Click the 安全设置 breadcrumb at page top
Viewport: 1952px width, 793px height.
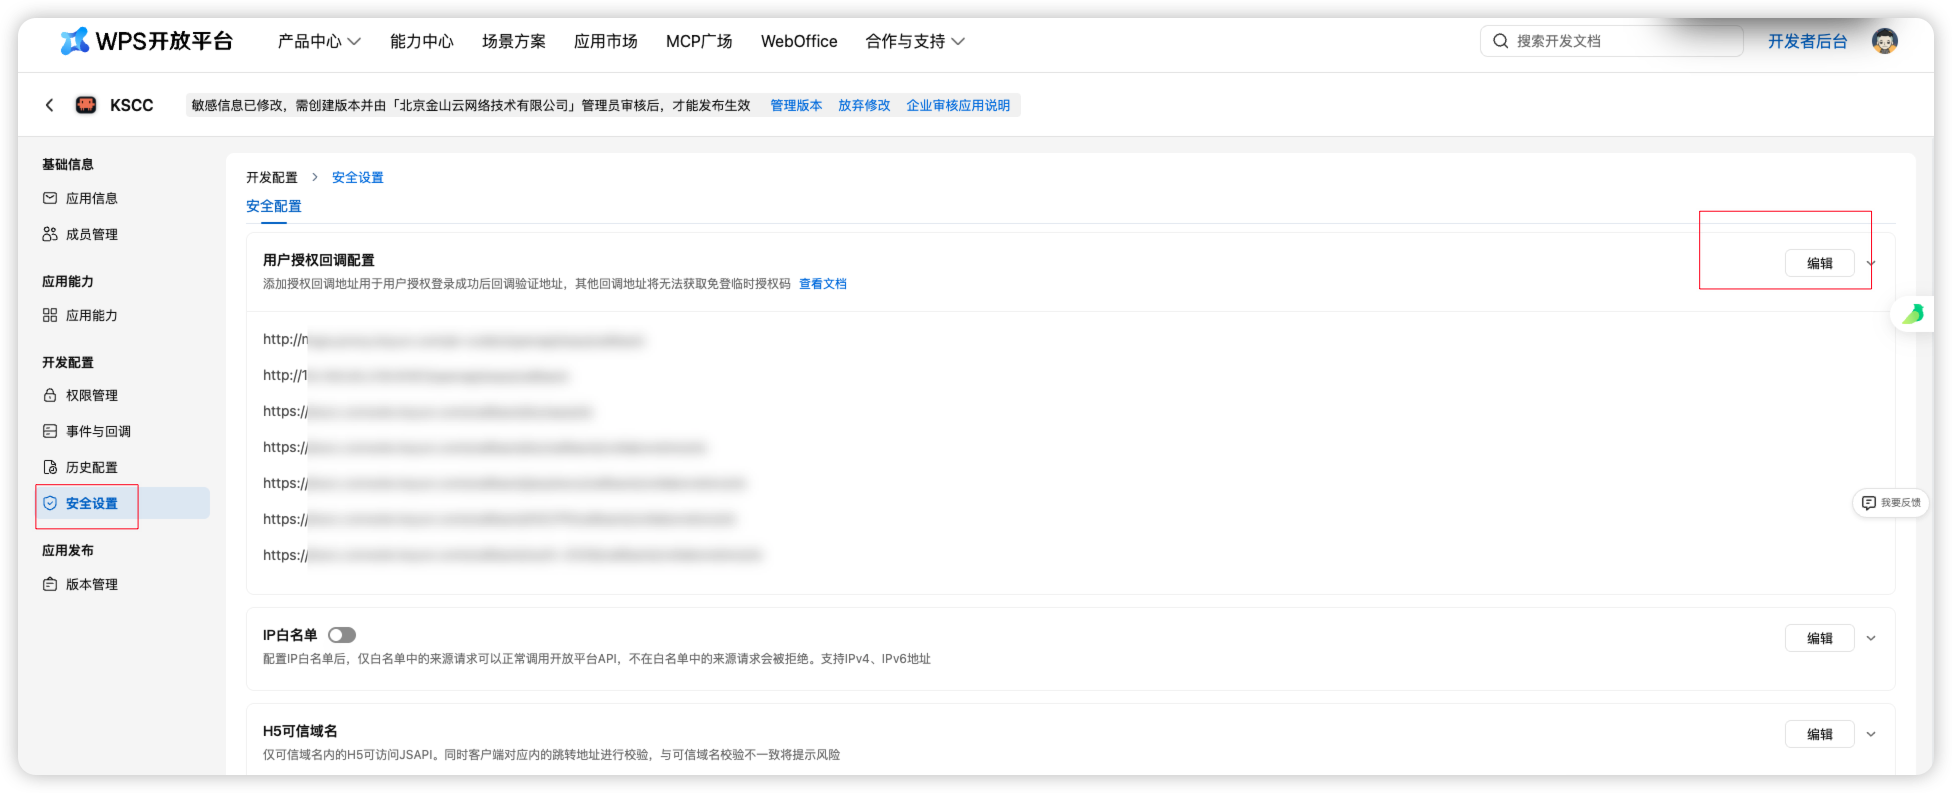click(358, 177)
